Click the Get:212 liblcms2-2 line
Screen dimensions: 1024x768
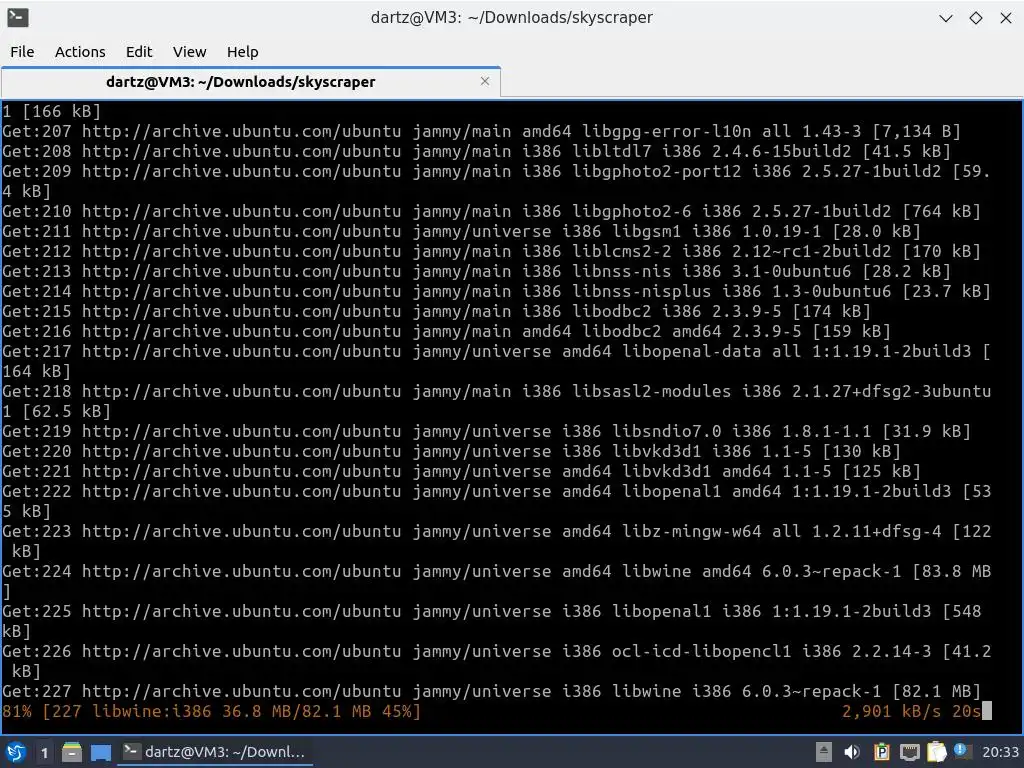click(492, 251)
